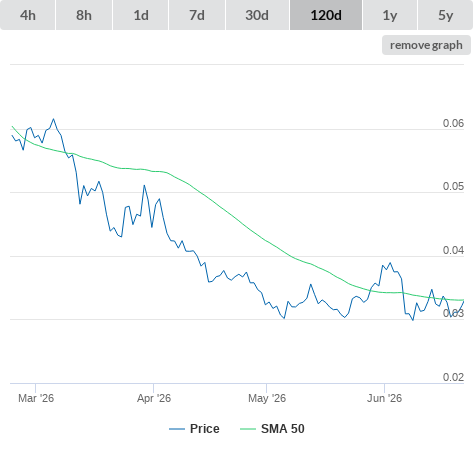The image size is (474, 455).
Task: Switch to the 8h time range
Action: tap(84, 15)
